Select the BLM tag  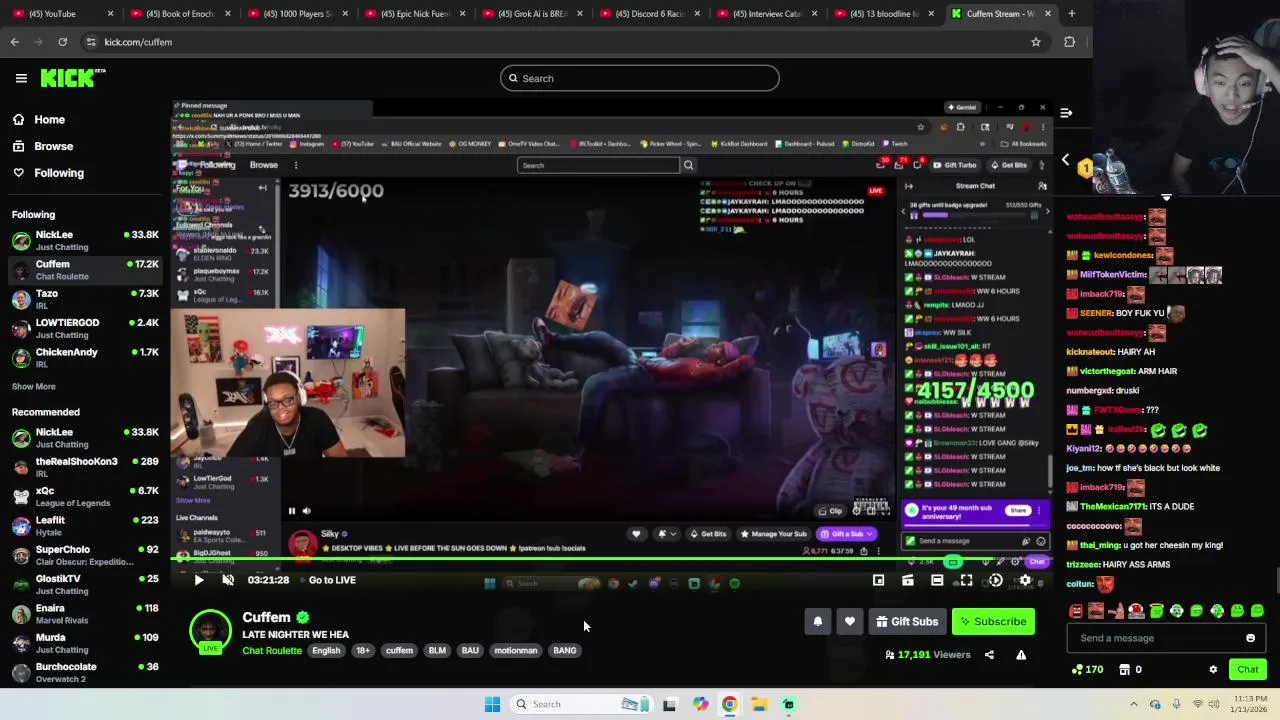click(x=437, y=650)
